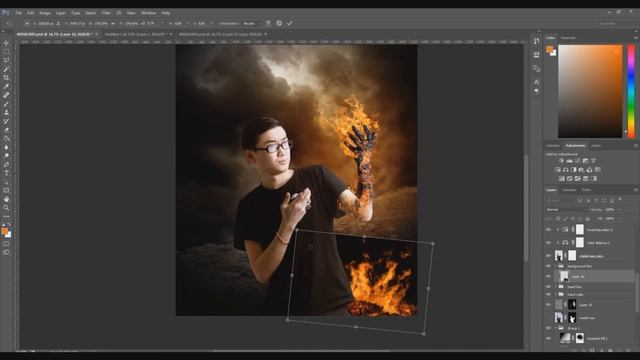The image size is (640, 360).
Task: Click the Layer 15 mask thumbnail
Action: [x=572, y=304]
